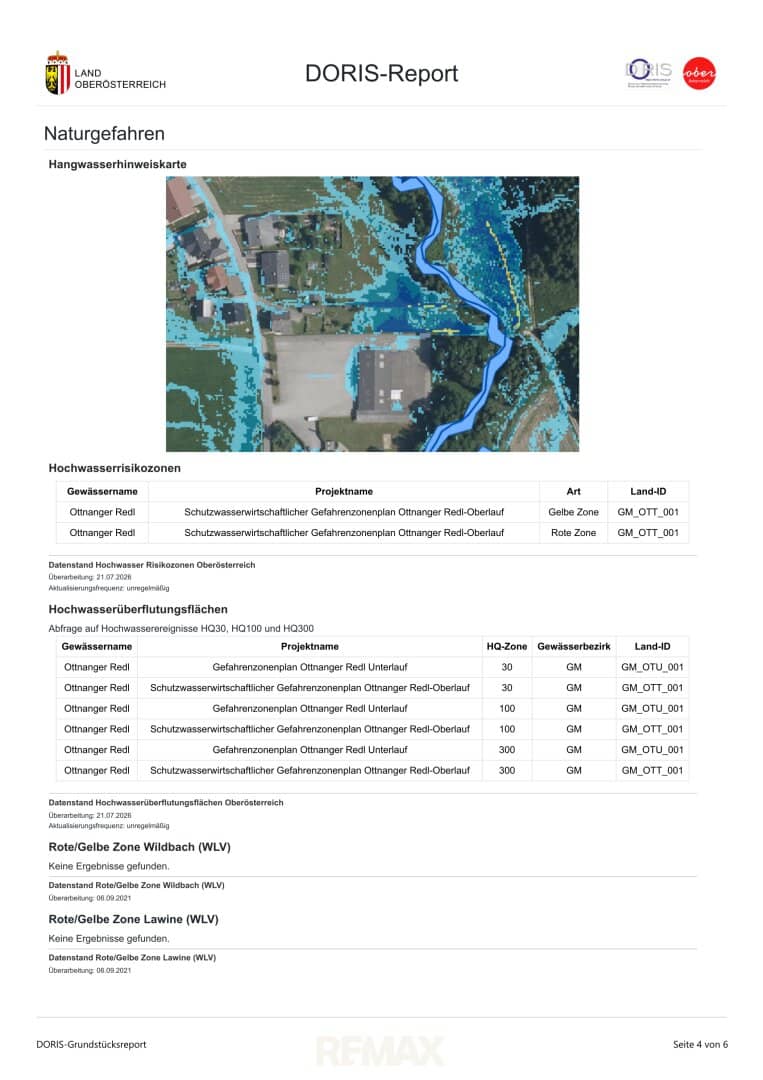
Task: Open the Hangwasserhinweiskarte aerial map image
Action: (x=373, y=314)
